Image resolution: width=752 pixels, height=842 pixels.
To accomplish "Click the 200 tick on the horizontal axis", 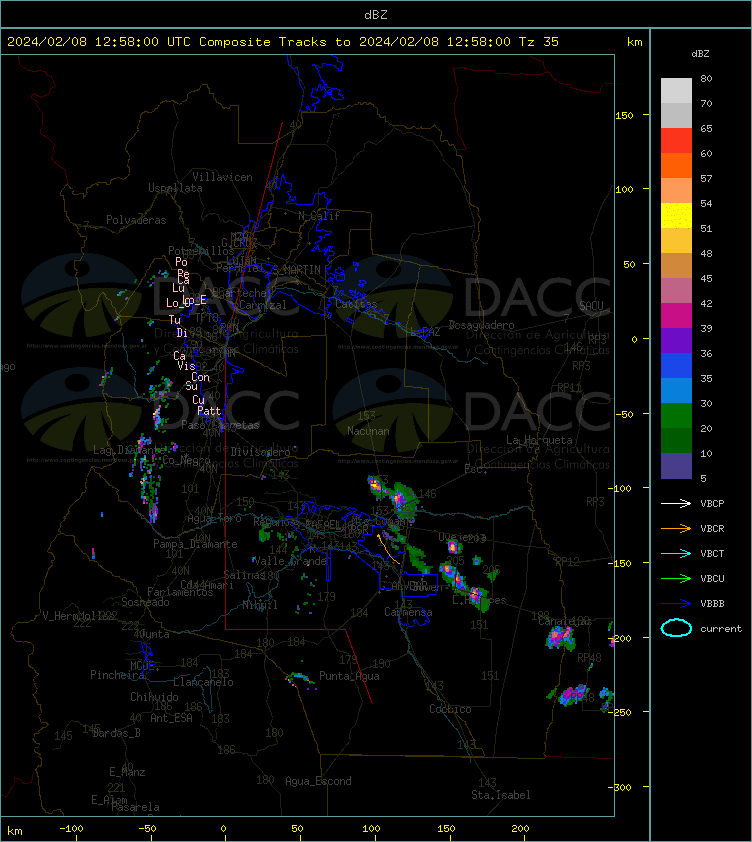I will click(520, 829).
